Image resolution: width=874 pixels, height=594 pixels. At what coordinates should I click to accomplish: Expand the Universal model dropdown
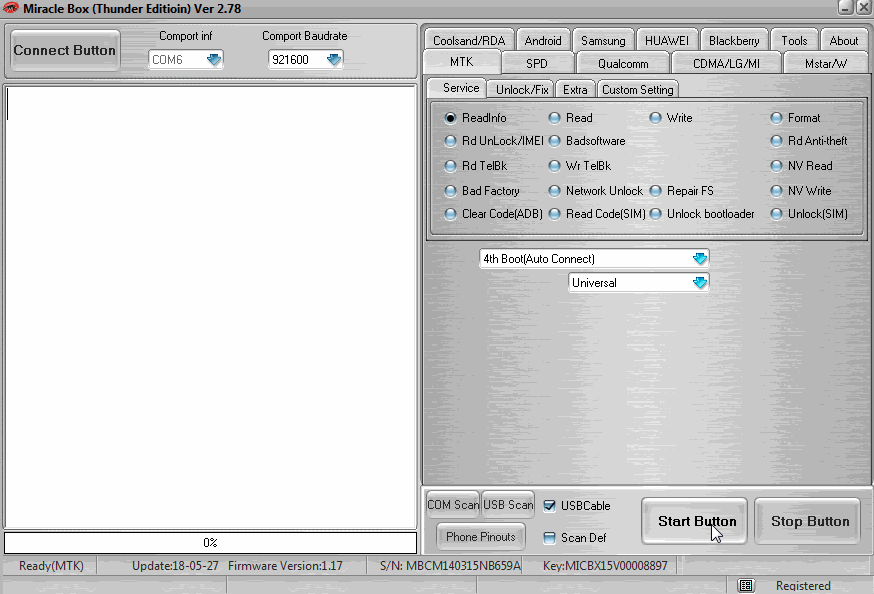pyautogui.click(x=700, y=283)
